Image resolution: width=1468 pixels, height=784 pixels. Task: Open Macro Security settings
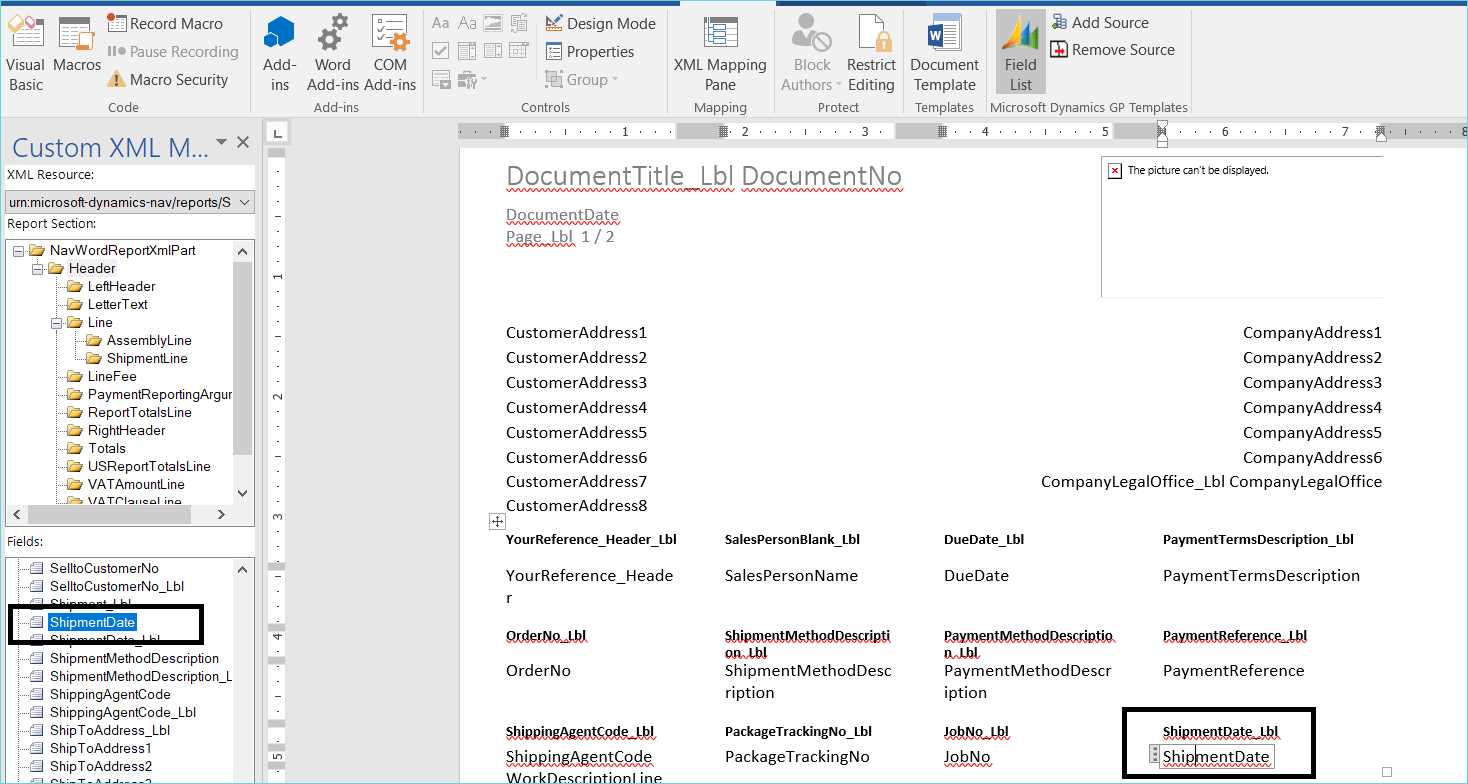coord(168,79)
